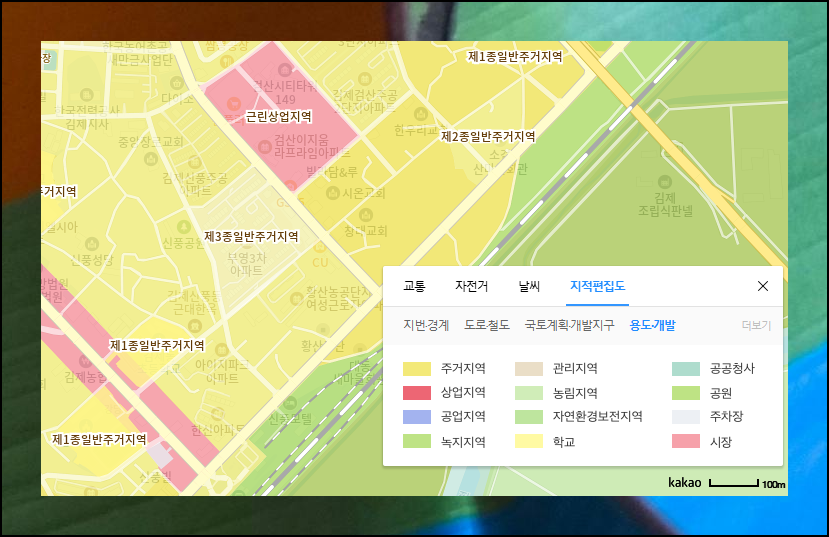Open the 국토계획·개발지구 sub-tab
This screenshot has width=829, height=537.
pos(569,325)
